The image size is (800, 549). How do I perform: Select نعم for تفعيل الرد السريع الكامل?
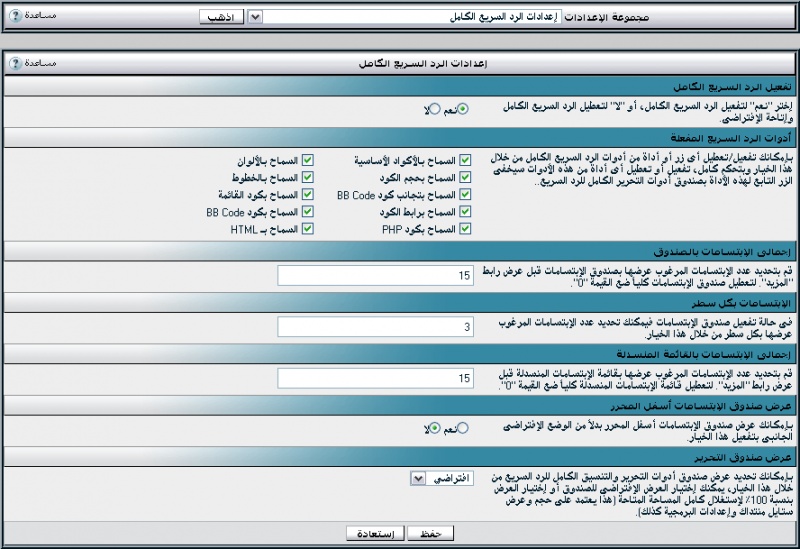tap(463, 109)
